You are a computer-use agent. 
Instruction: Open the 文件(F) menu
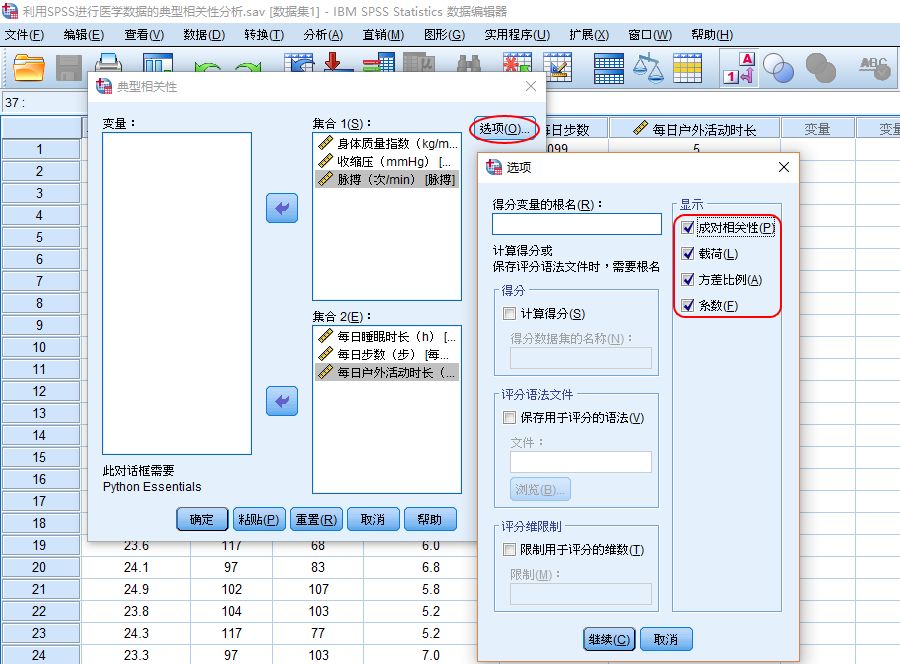coord(24,35)
